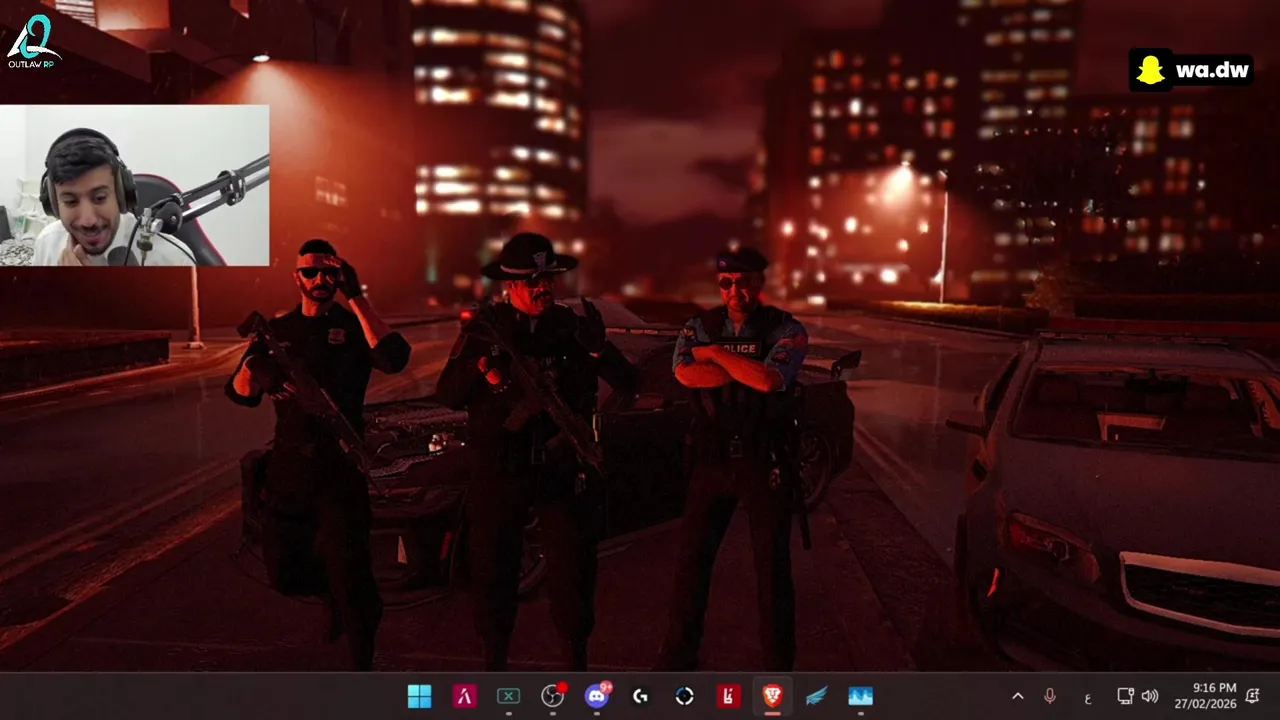Open the Windows Start menu

(420, 696)
